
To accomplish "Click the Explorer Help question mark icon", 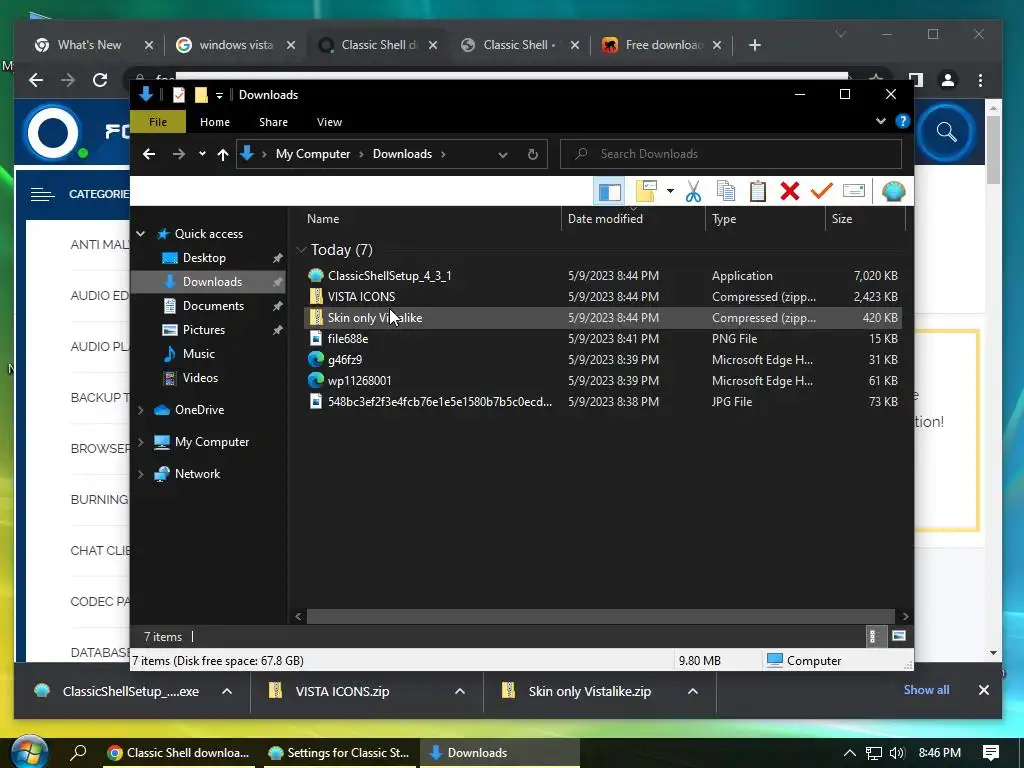I will pos(903,121).
